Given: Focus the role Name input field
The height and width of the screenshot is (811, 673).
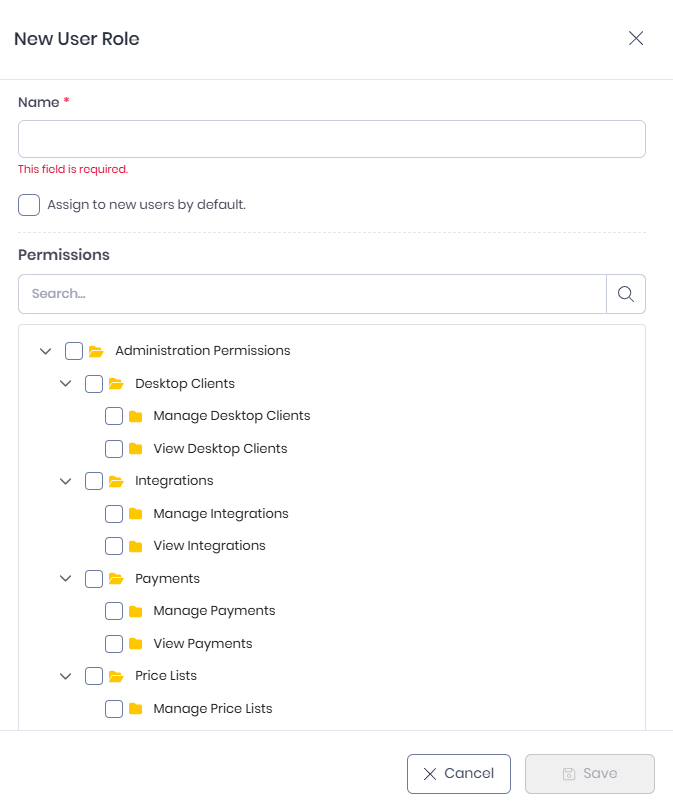Looking at the screenshot, I should [x=332, y=139].
